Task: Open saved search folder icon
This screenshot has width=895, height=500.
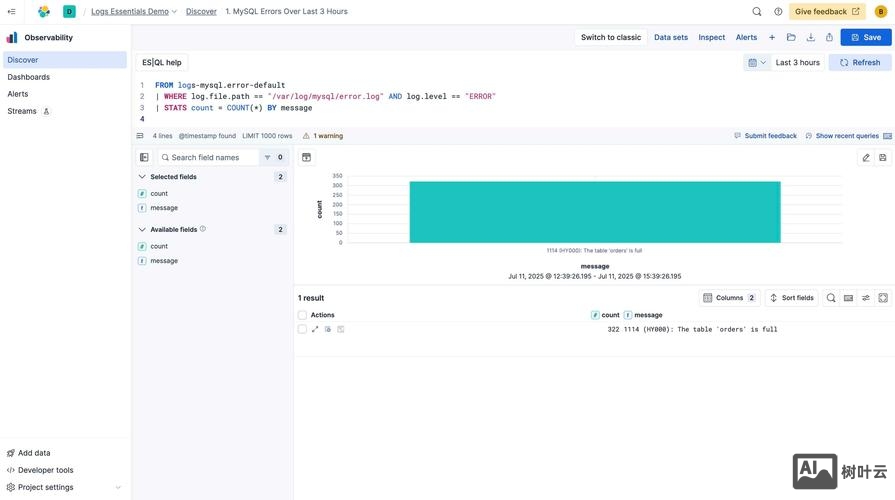Action: 791,37
